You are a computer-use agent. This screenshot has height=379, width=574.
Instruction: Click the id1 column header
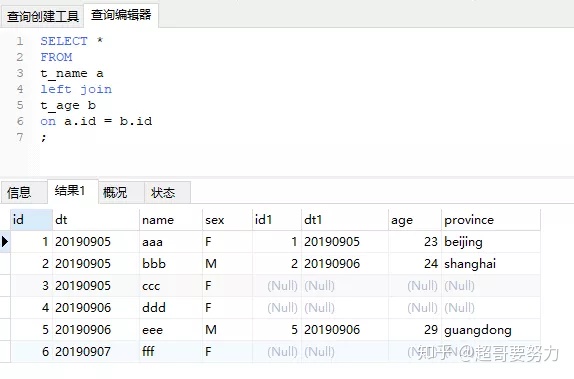(x=277, y=220)
